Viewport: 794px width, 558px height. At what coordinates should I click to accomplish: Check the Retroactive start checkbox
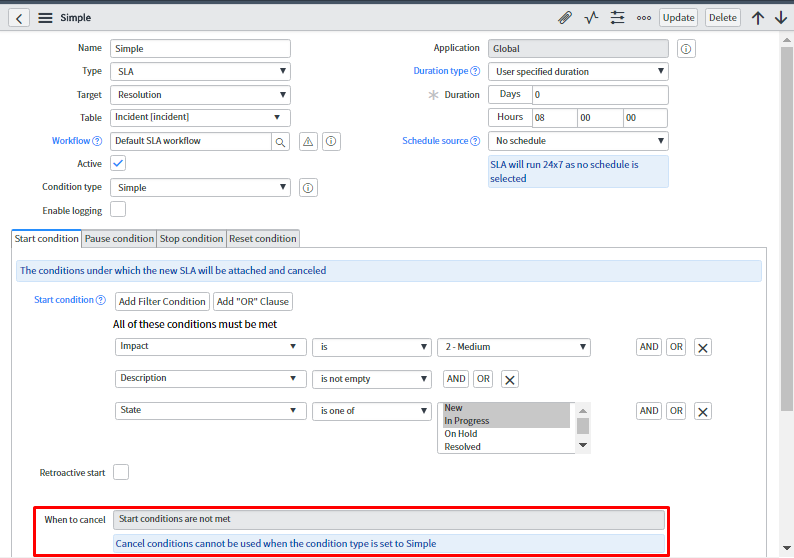(x=121, y=472)
